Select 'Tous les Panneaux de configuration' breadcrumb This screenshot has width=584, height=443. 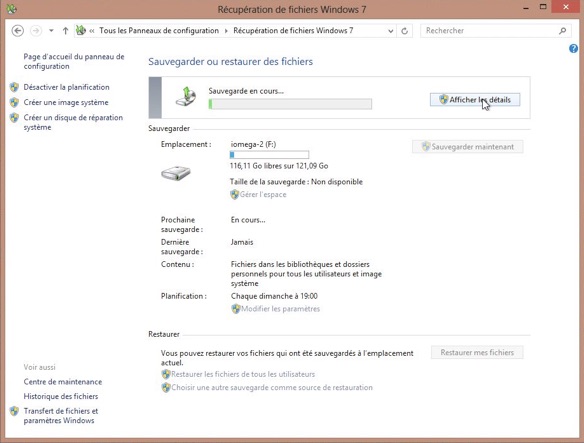pos(159,31)
